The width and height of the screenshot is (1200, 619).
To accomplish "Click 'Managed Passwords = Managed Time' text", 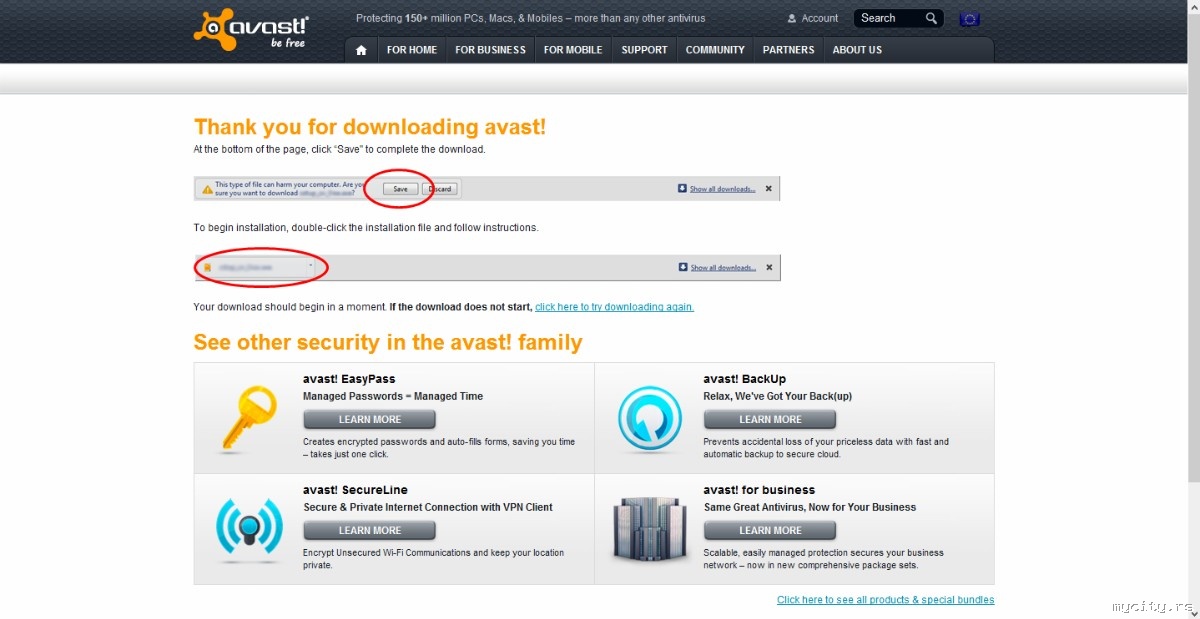I will click(x=393, y=397).
